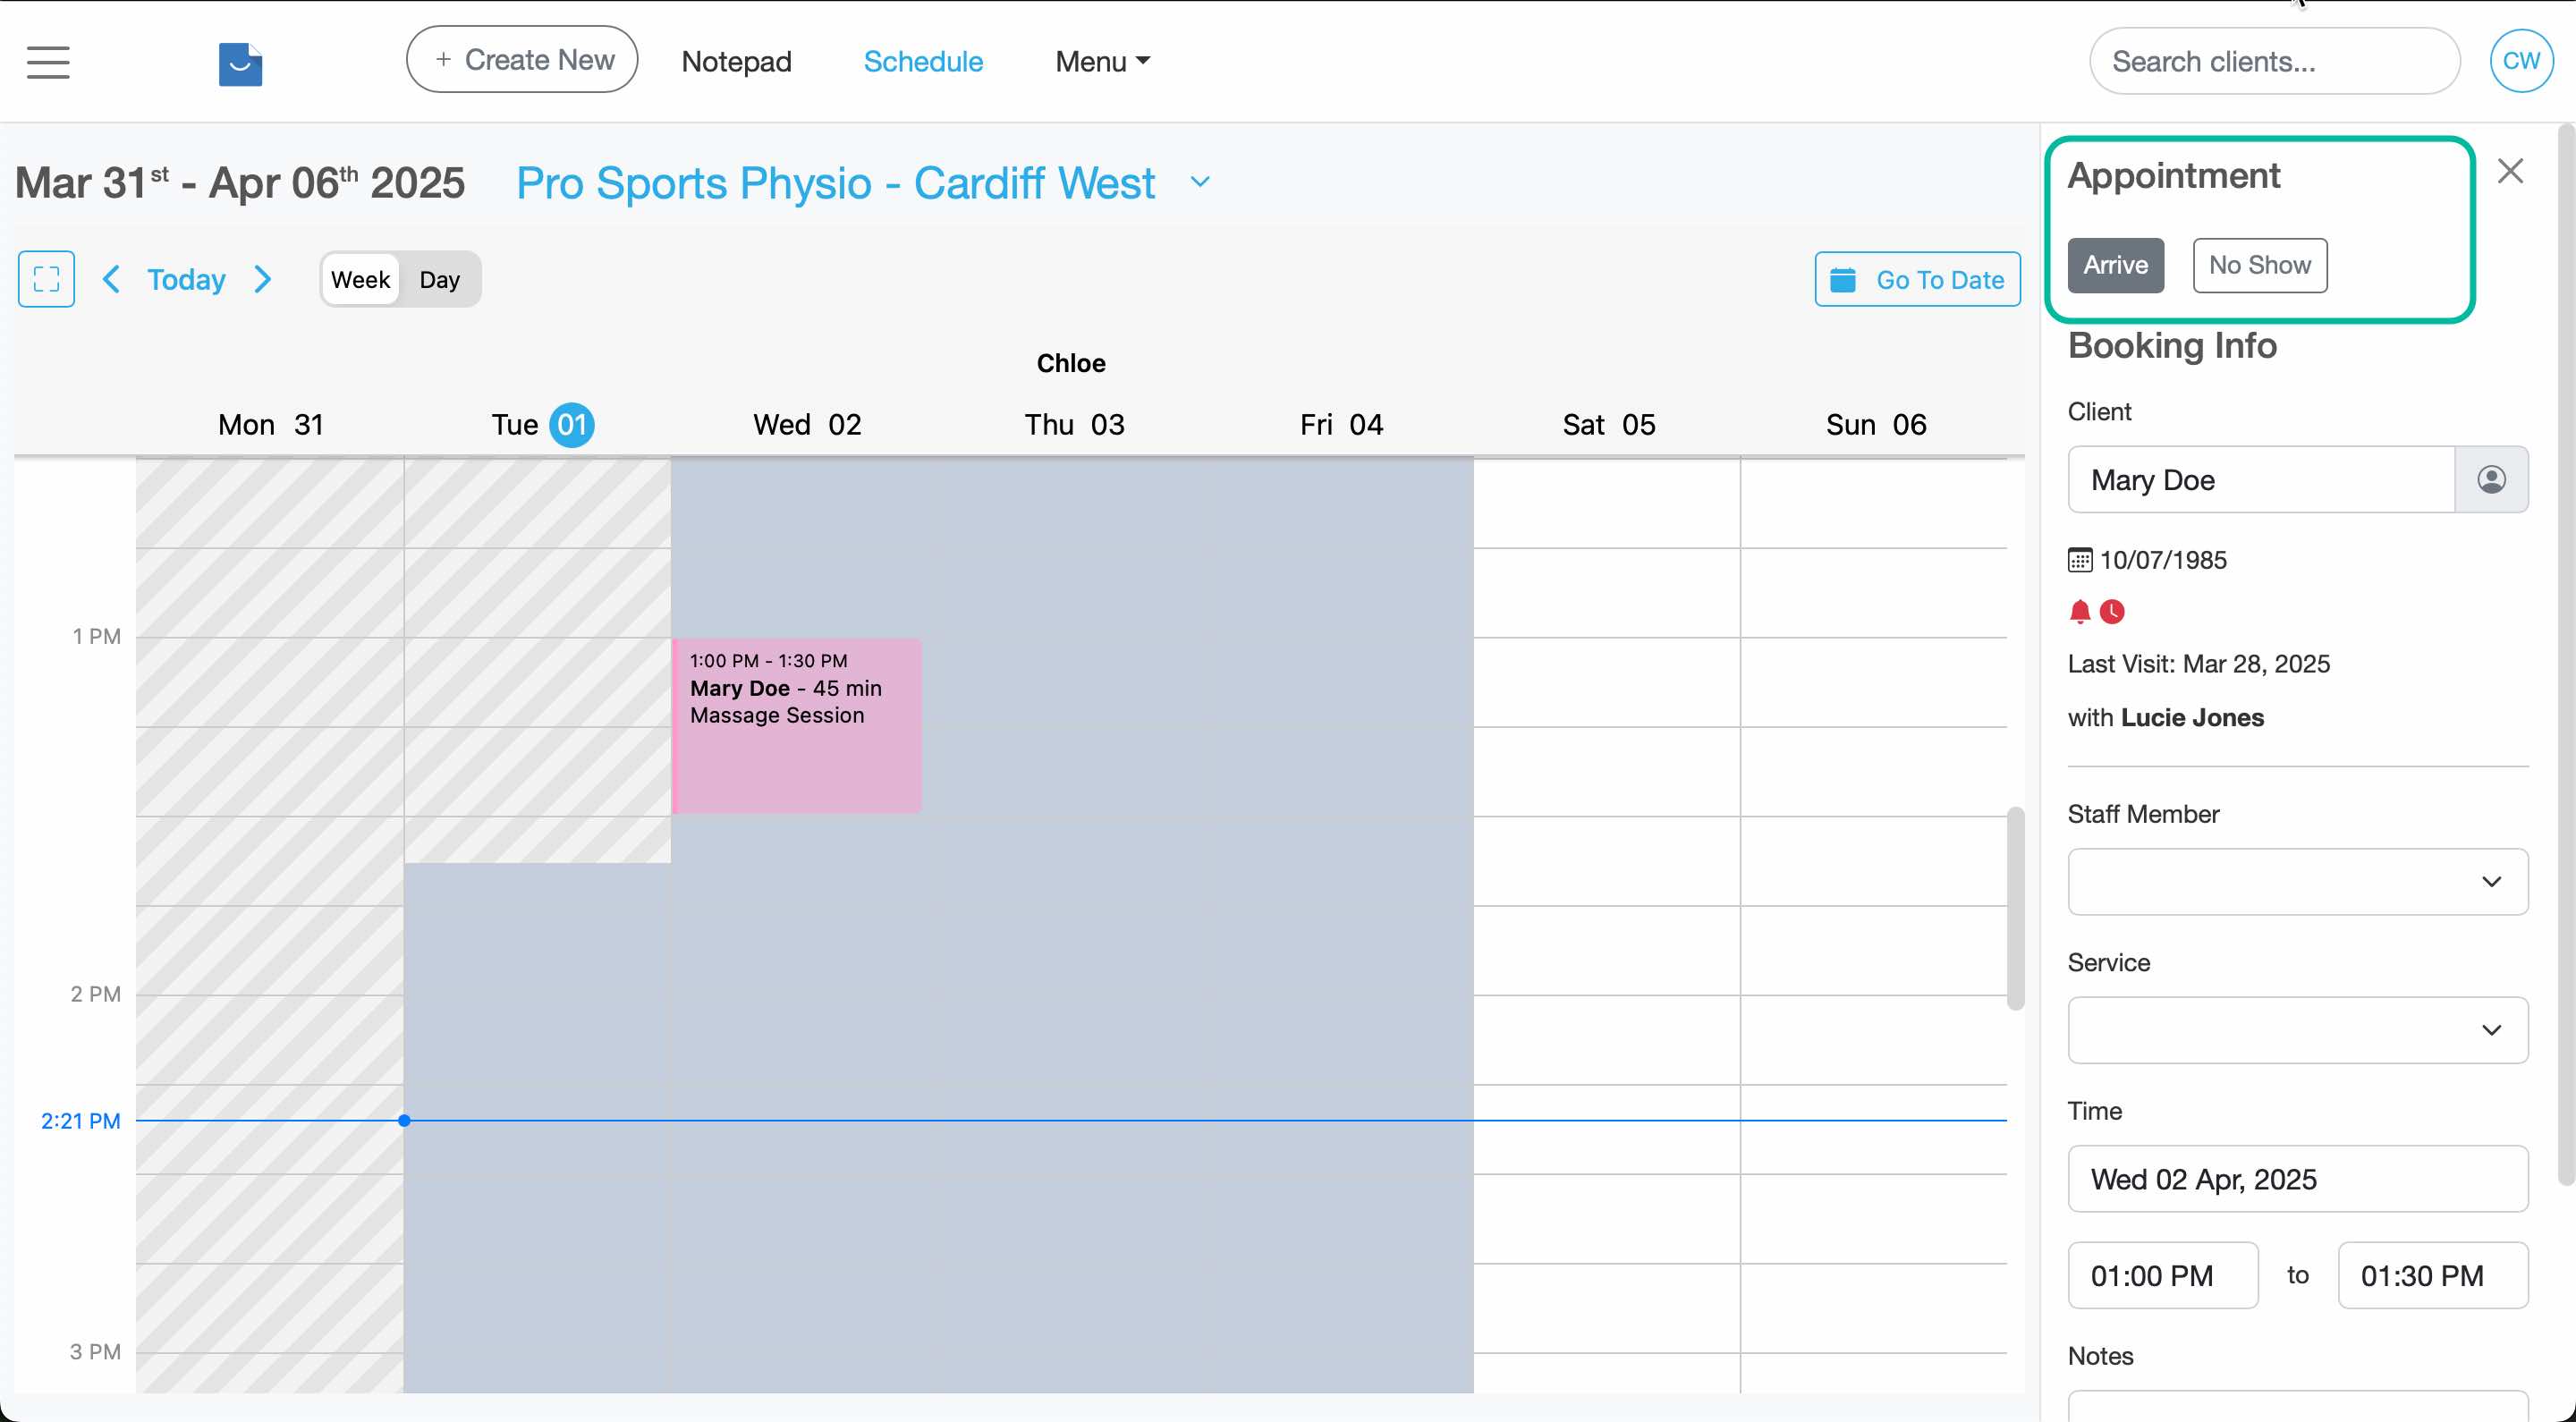The image size is (2576, 1422).
Task: Open the Notepad tab
Action: point(736,61)
